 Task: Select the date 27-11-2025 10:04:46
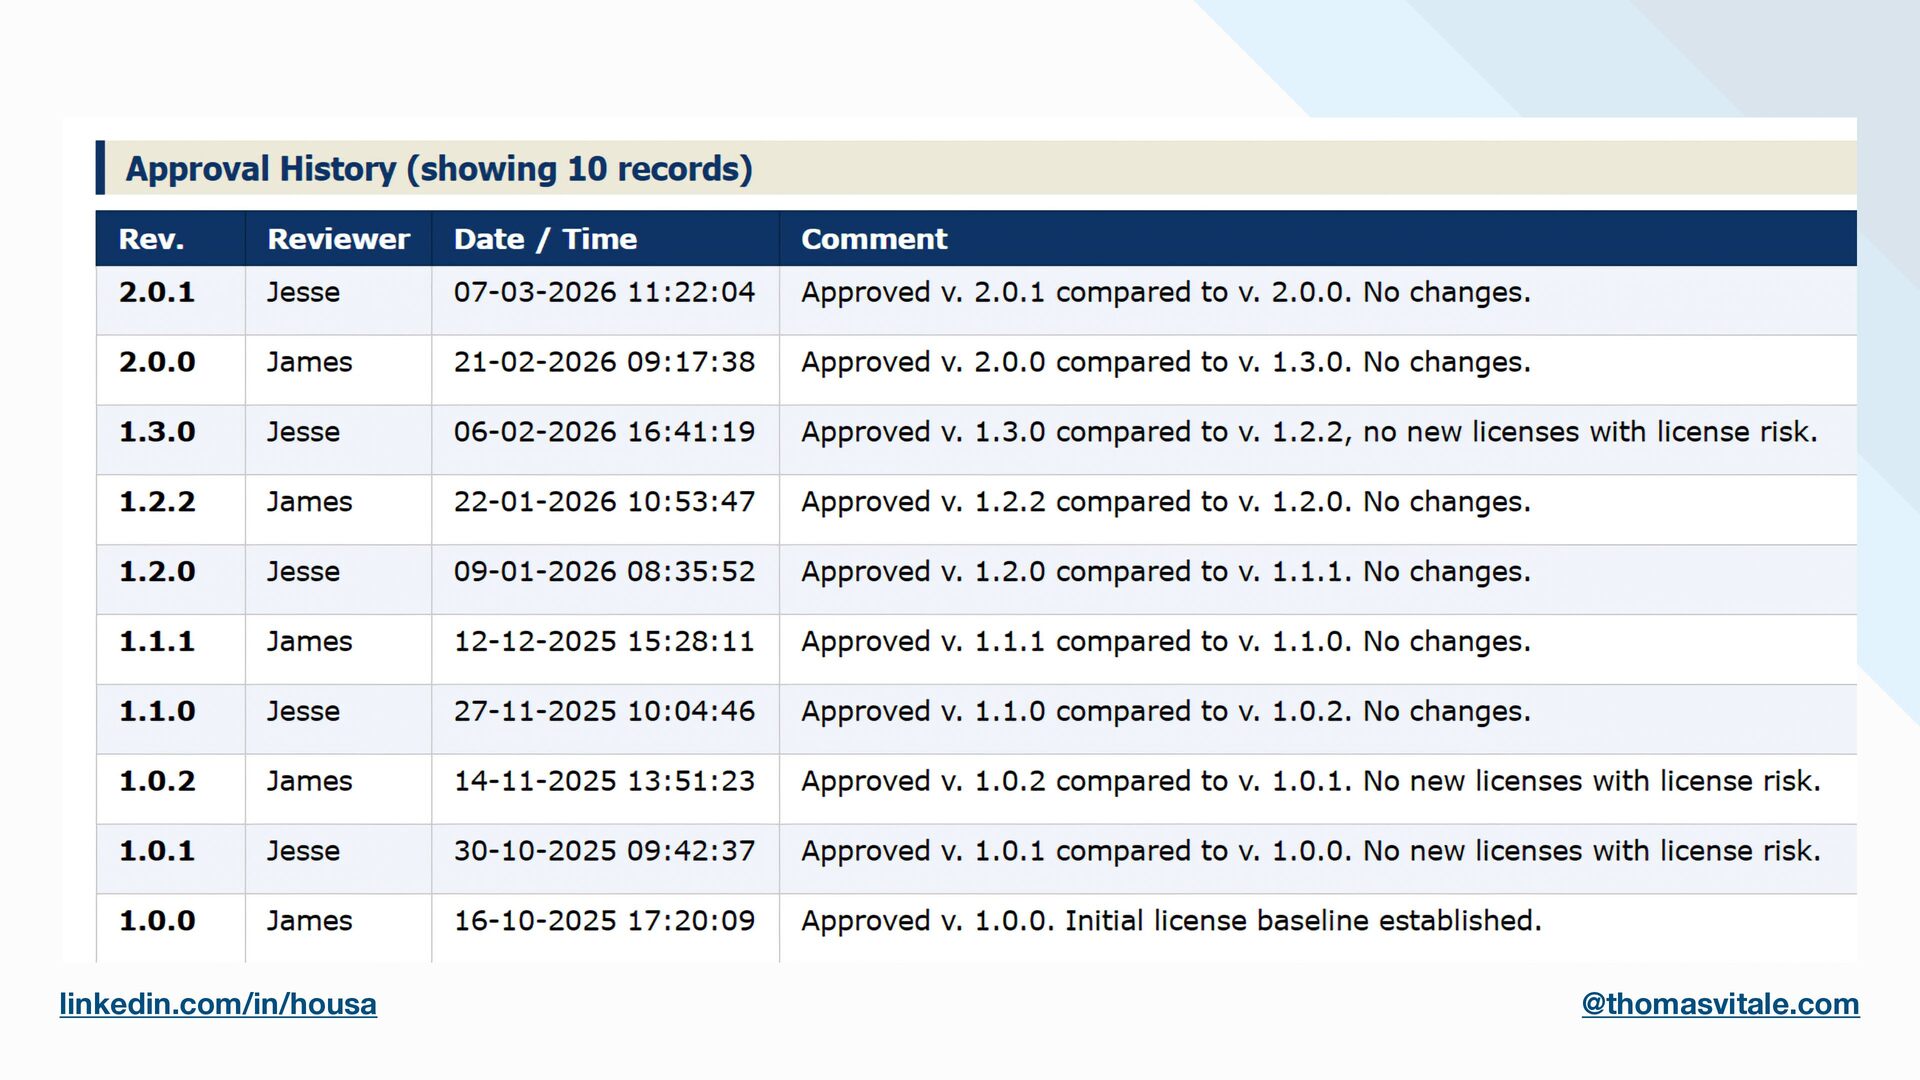pos(604,711)
